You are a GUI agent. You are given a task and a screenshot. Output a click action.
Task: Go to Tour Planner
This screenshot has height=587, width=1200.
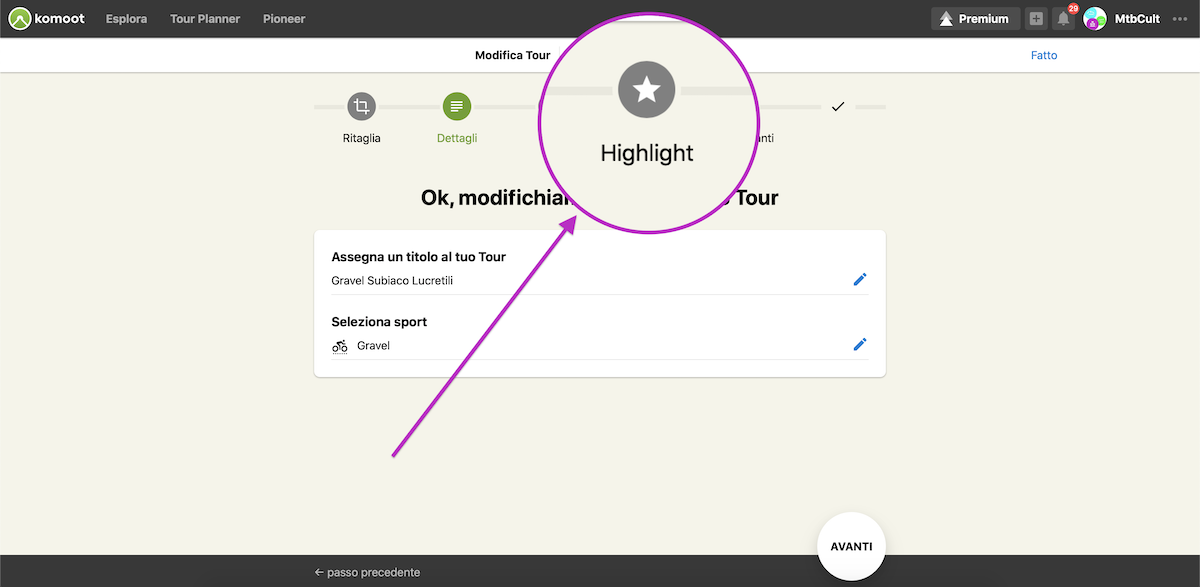click(x=205, y=19)
